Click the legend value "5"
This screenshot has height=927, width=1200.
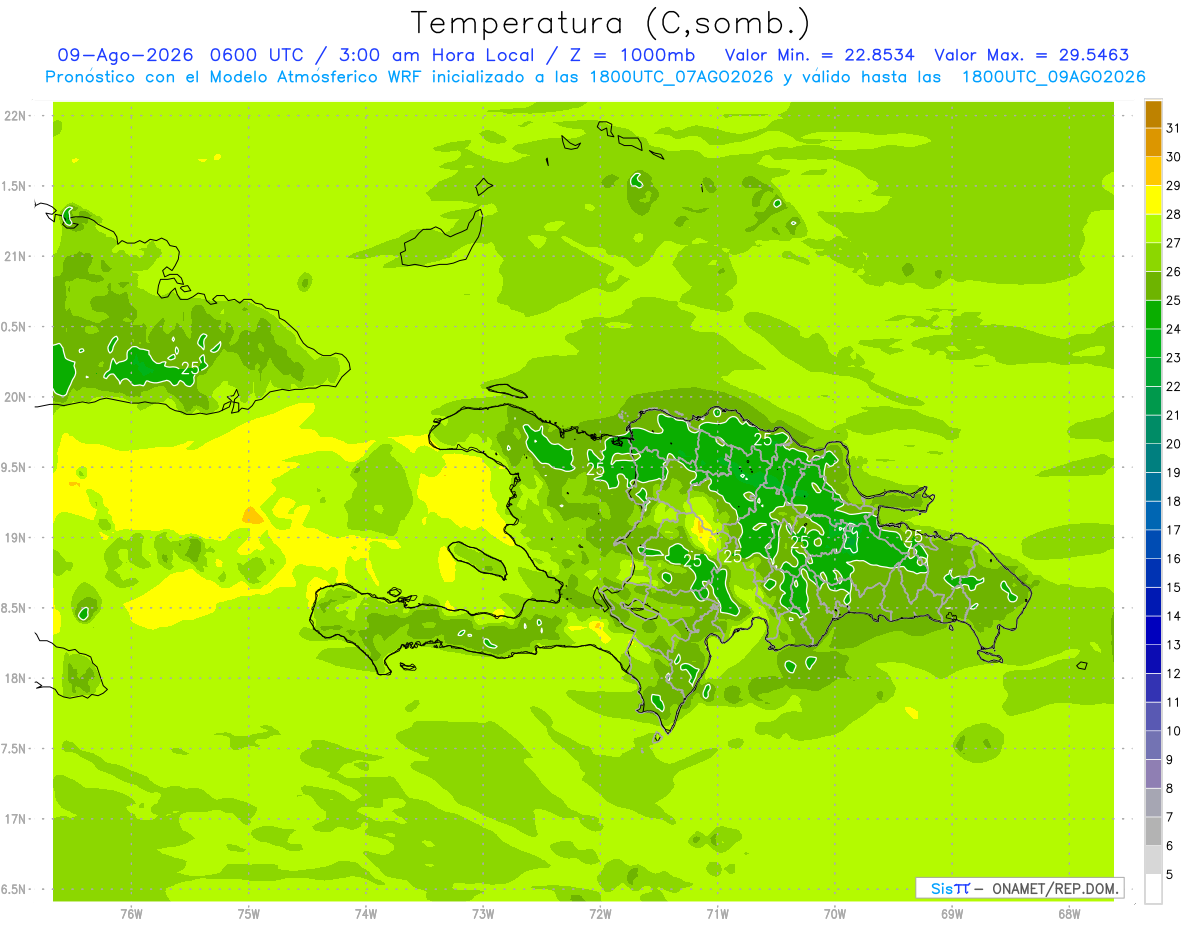[1170, 876]
